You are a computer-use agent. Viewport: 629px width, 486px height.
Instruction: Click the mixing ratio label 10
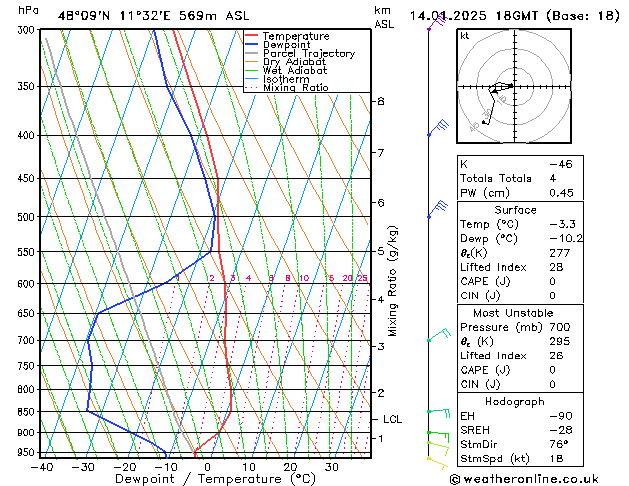coord(304,278)
